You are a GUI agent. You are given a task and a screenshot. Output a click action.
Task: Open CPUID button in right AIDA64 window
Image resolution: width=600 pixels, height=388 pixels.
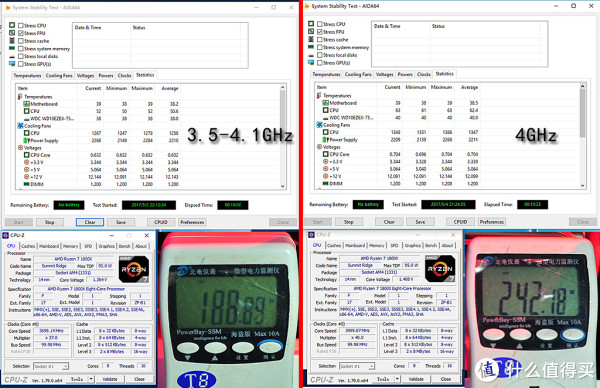(460, 222)
